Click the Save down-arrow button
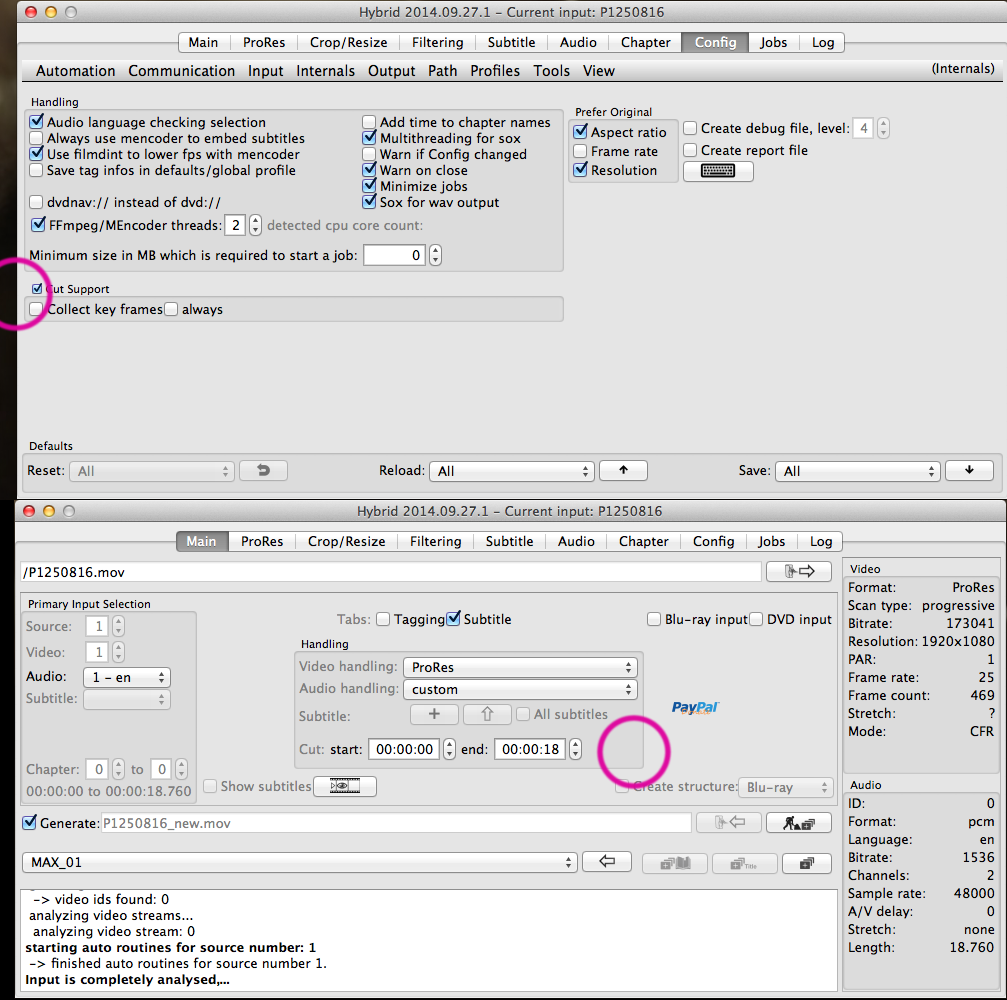Screen dimensions: 1007x1000 tap(969, 470)
